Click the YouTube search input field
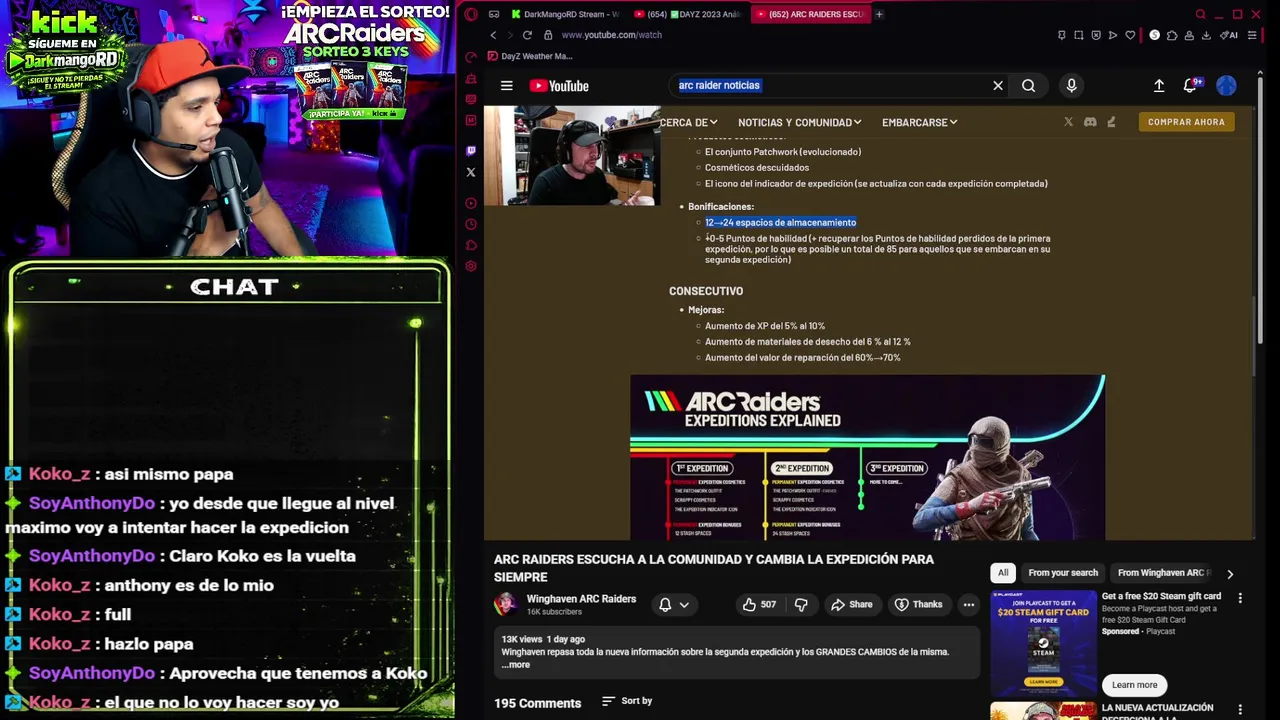Screen dimensions: 1280x720 pos(833,86)
